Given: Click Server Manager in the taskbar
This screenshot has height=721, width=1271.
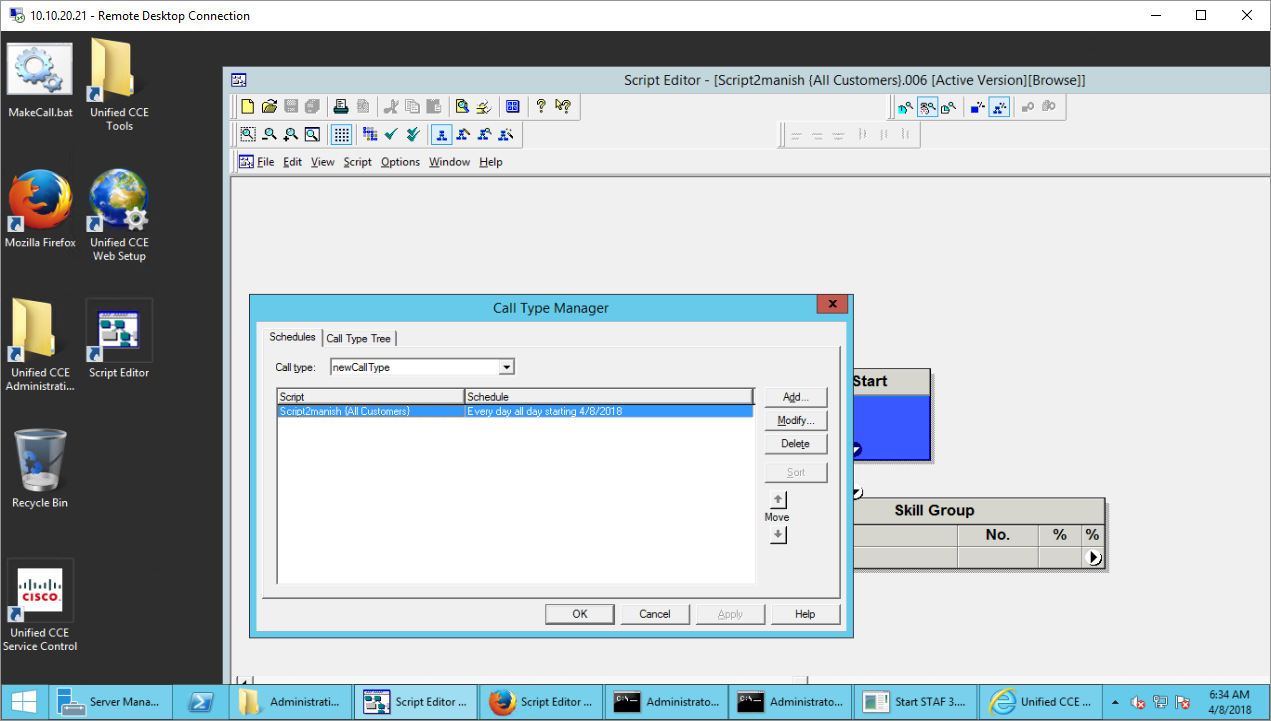Looking at the screenshot, I should click(111, 702).
